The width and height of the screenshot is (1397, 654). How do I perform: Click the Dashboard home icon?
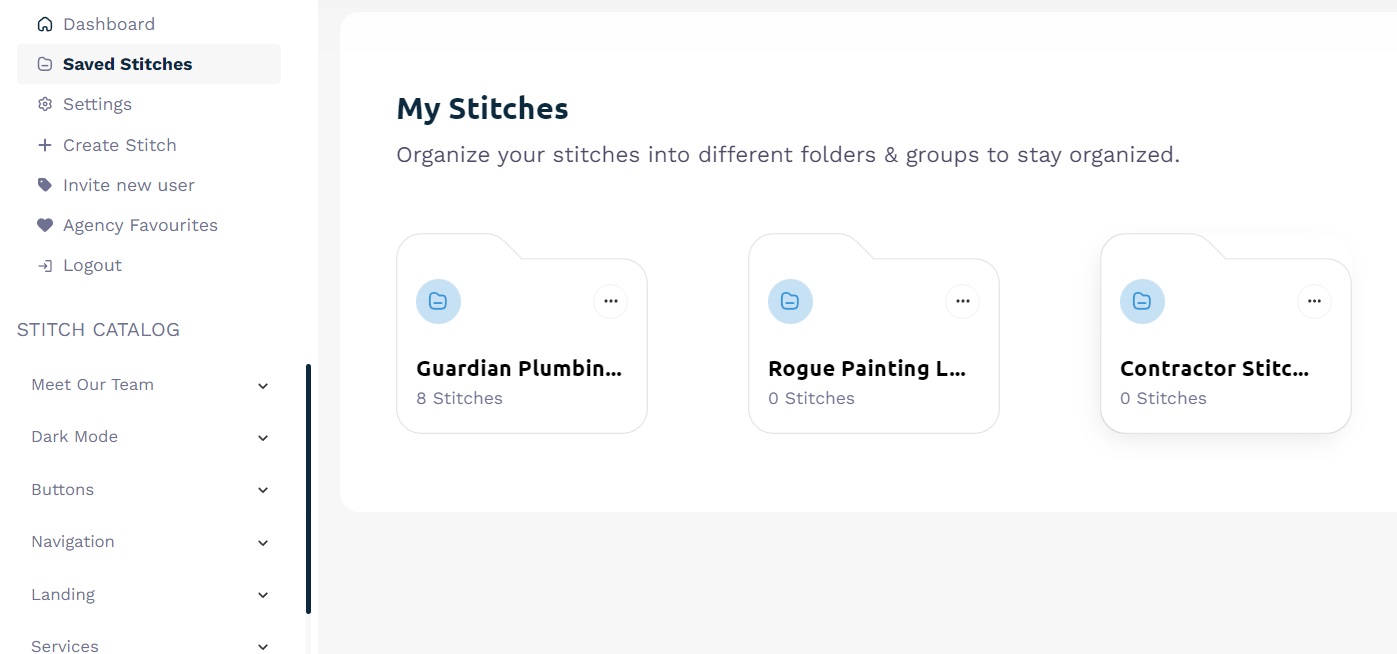tap(44, 24)
